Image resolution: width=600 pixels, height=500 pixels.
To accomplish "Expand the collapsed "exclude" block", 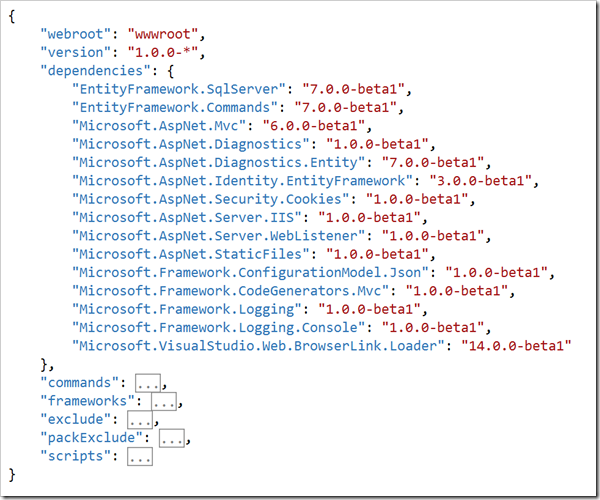I will click(x=140, y=420).
